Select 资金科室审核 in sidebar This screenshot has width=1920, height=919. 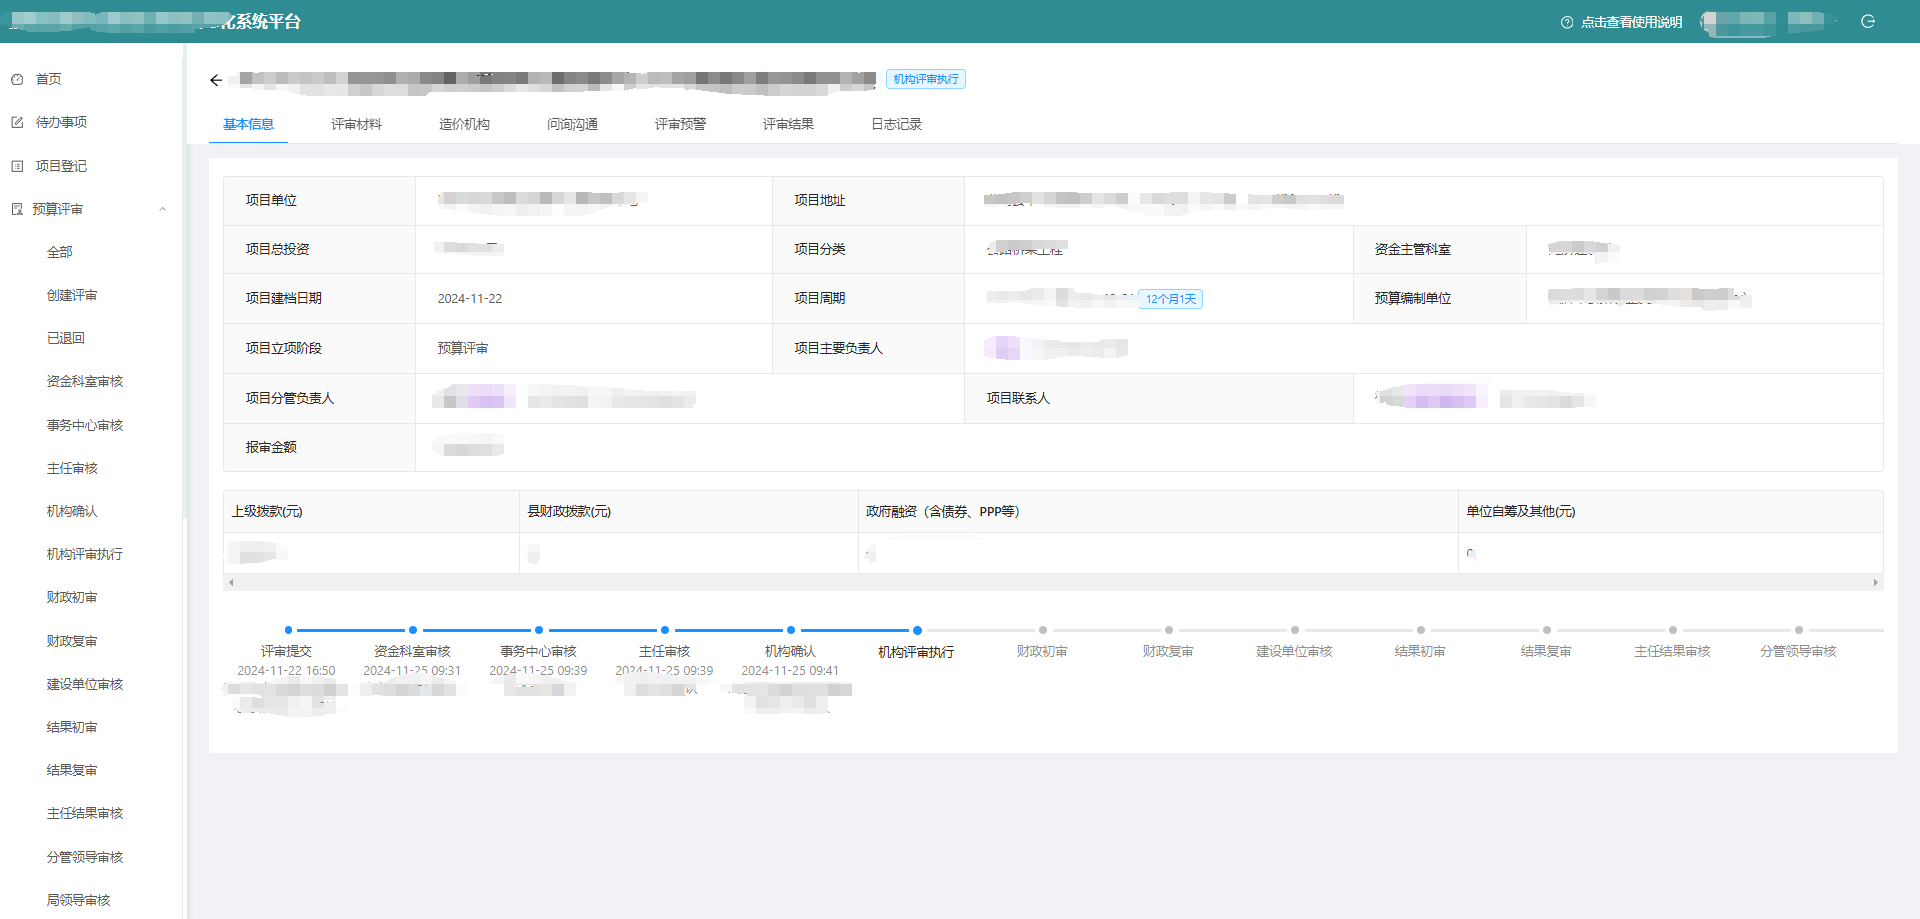(x=85, y=381)
